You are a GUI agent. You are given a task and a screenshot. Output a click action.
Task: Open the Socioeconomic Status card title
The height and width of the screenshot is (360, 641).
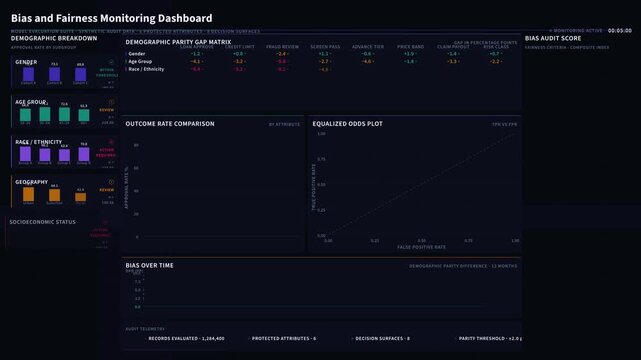(x=43, y=222)
